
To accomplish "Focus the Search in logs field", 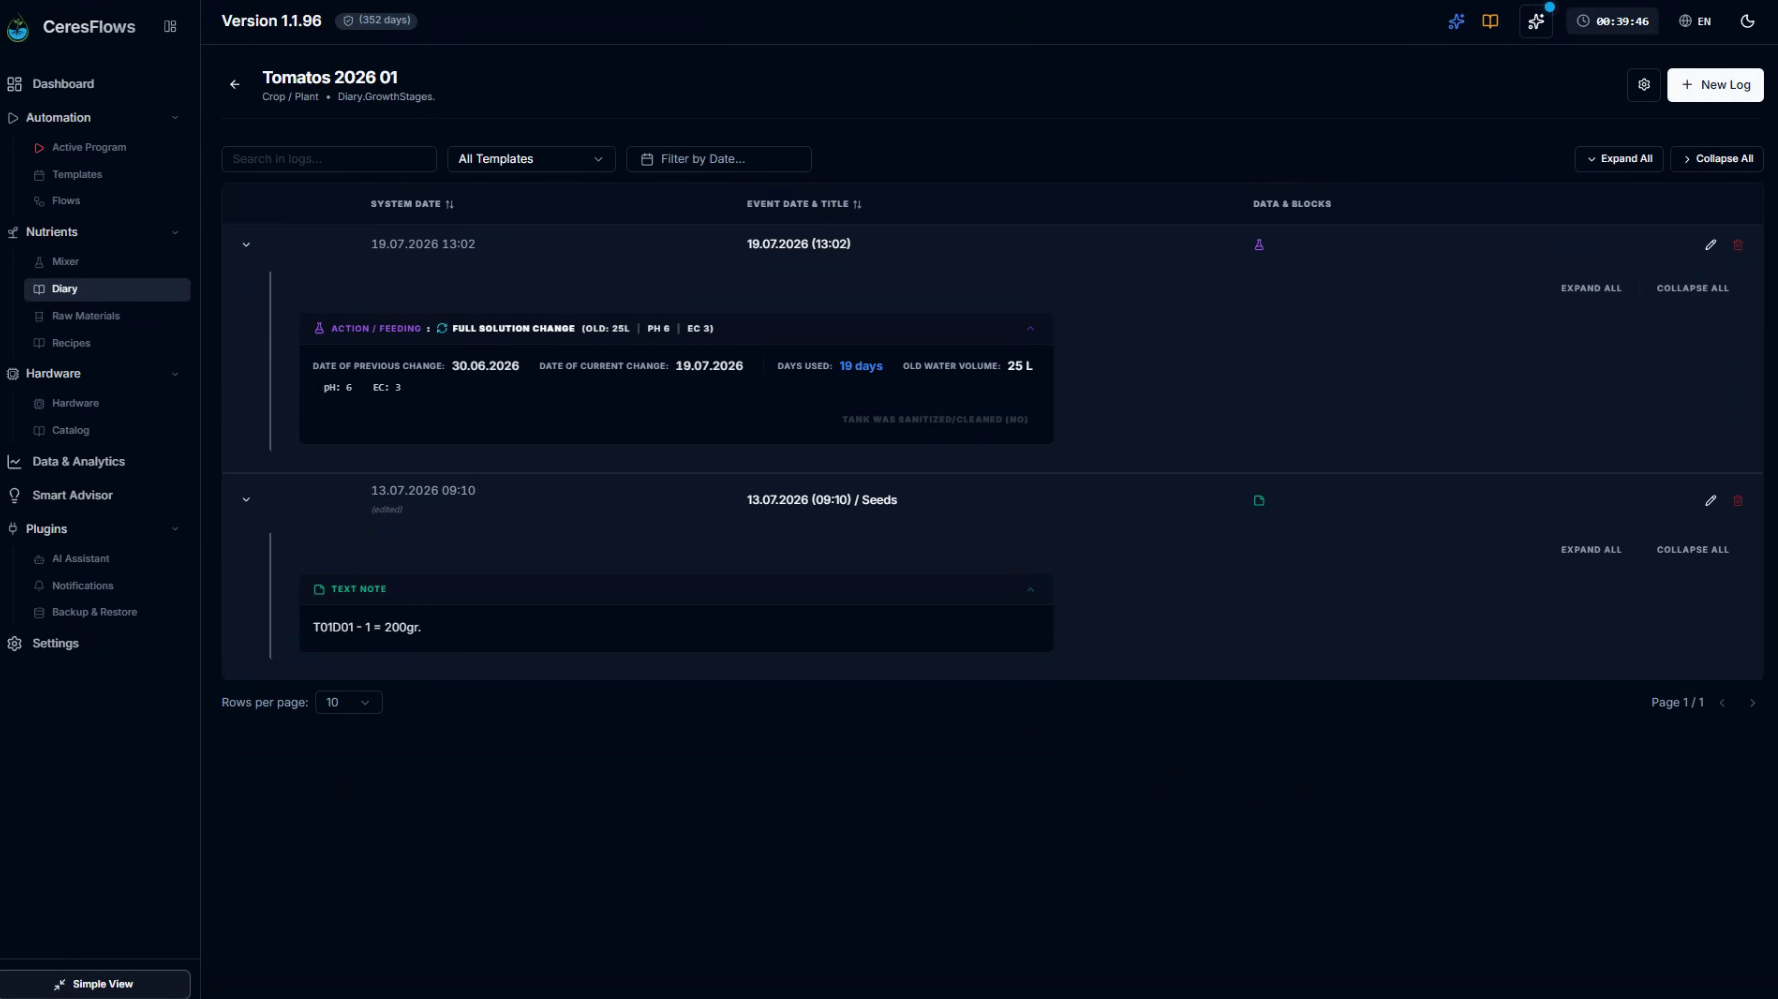I will 329,159.
